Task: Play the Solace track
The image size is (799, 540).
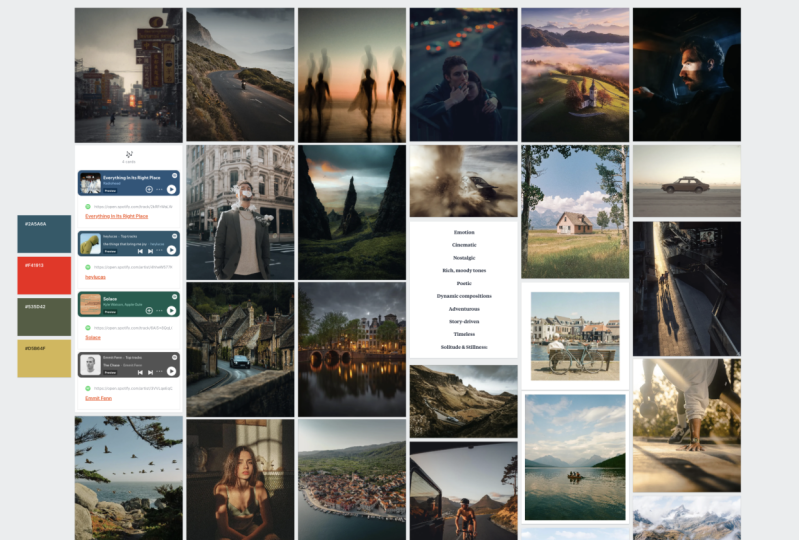Action: (171, 310)
